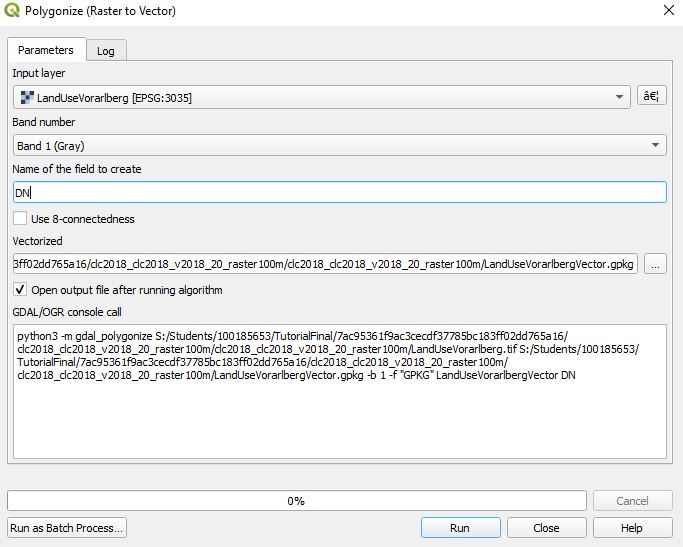
Task: Click the DN field name input
Action: [339, 193]
